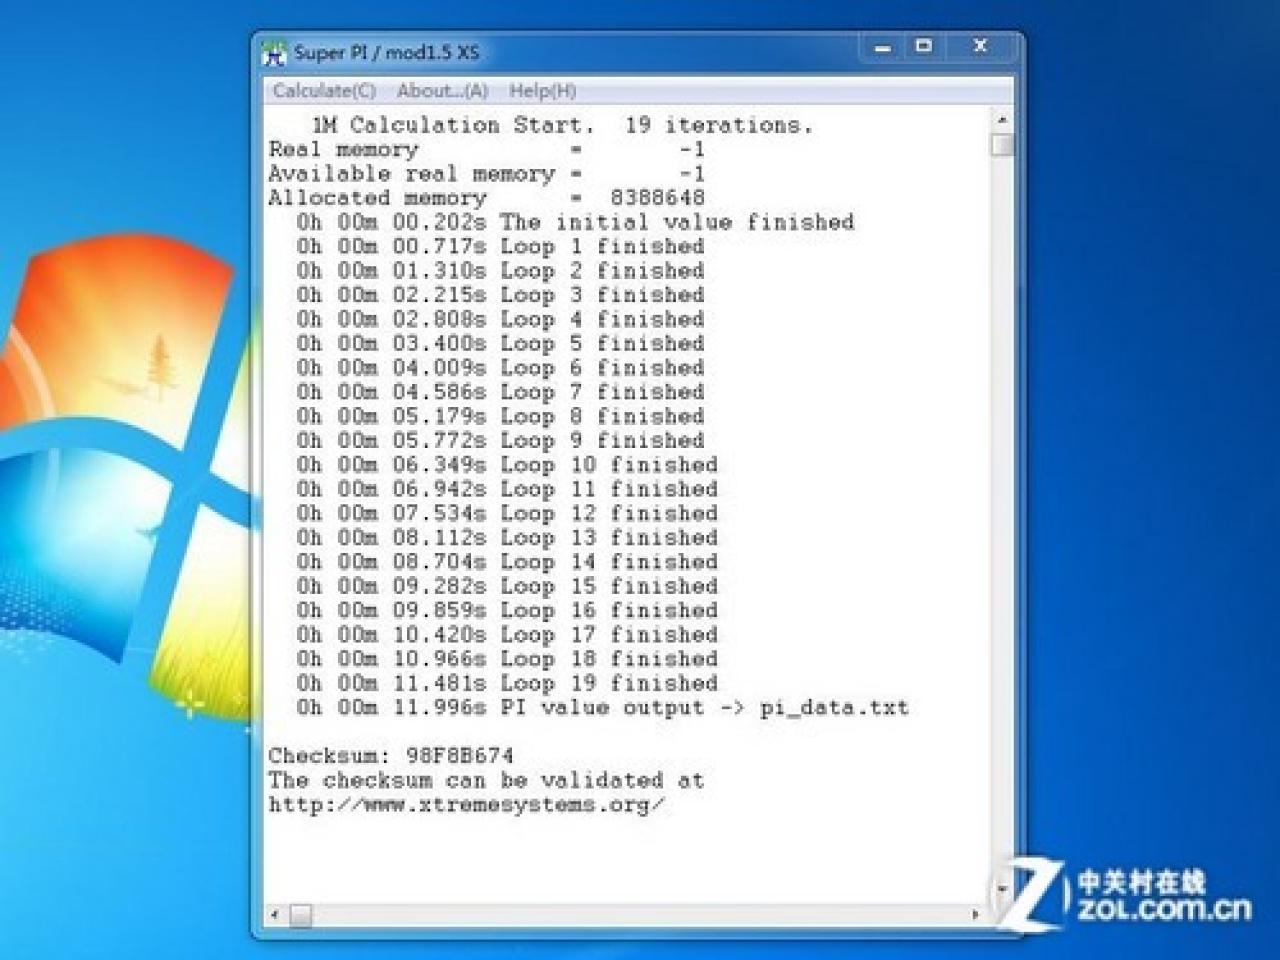Click the 'Loop 8 finished' line
This screenshot has height=960, width=1280.
coord(500,417)
